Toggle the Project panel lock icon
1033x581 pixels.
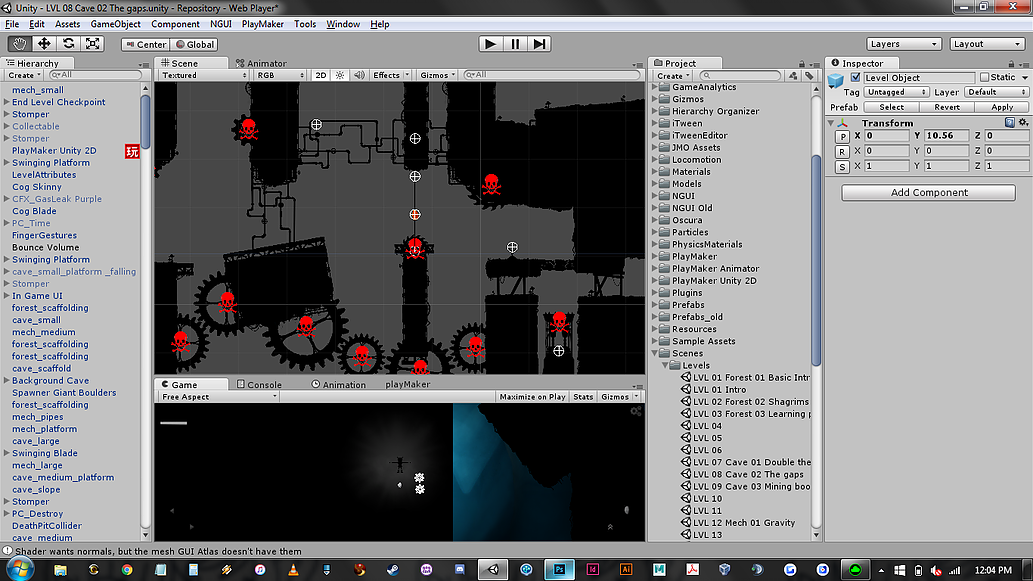(x=802, y=64)
